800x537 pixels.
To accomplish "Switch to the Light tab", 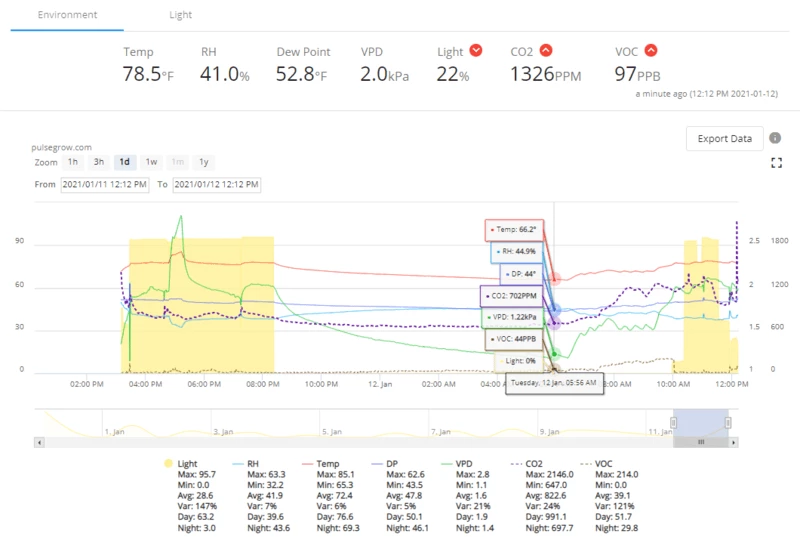I will tap(180, 15).
